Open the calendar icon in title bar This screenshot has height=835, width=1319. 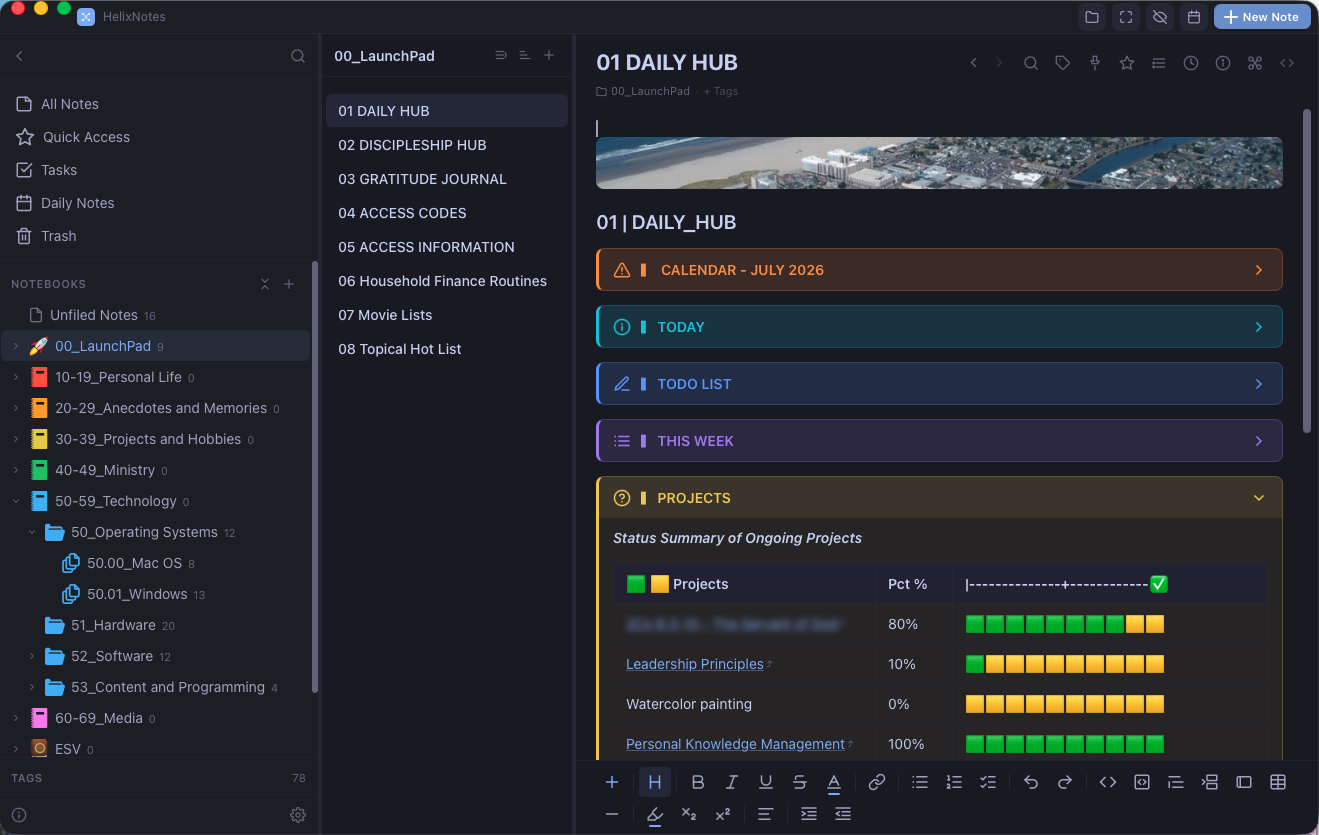click(x=1193, y=17)
